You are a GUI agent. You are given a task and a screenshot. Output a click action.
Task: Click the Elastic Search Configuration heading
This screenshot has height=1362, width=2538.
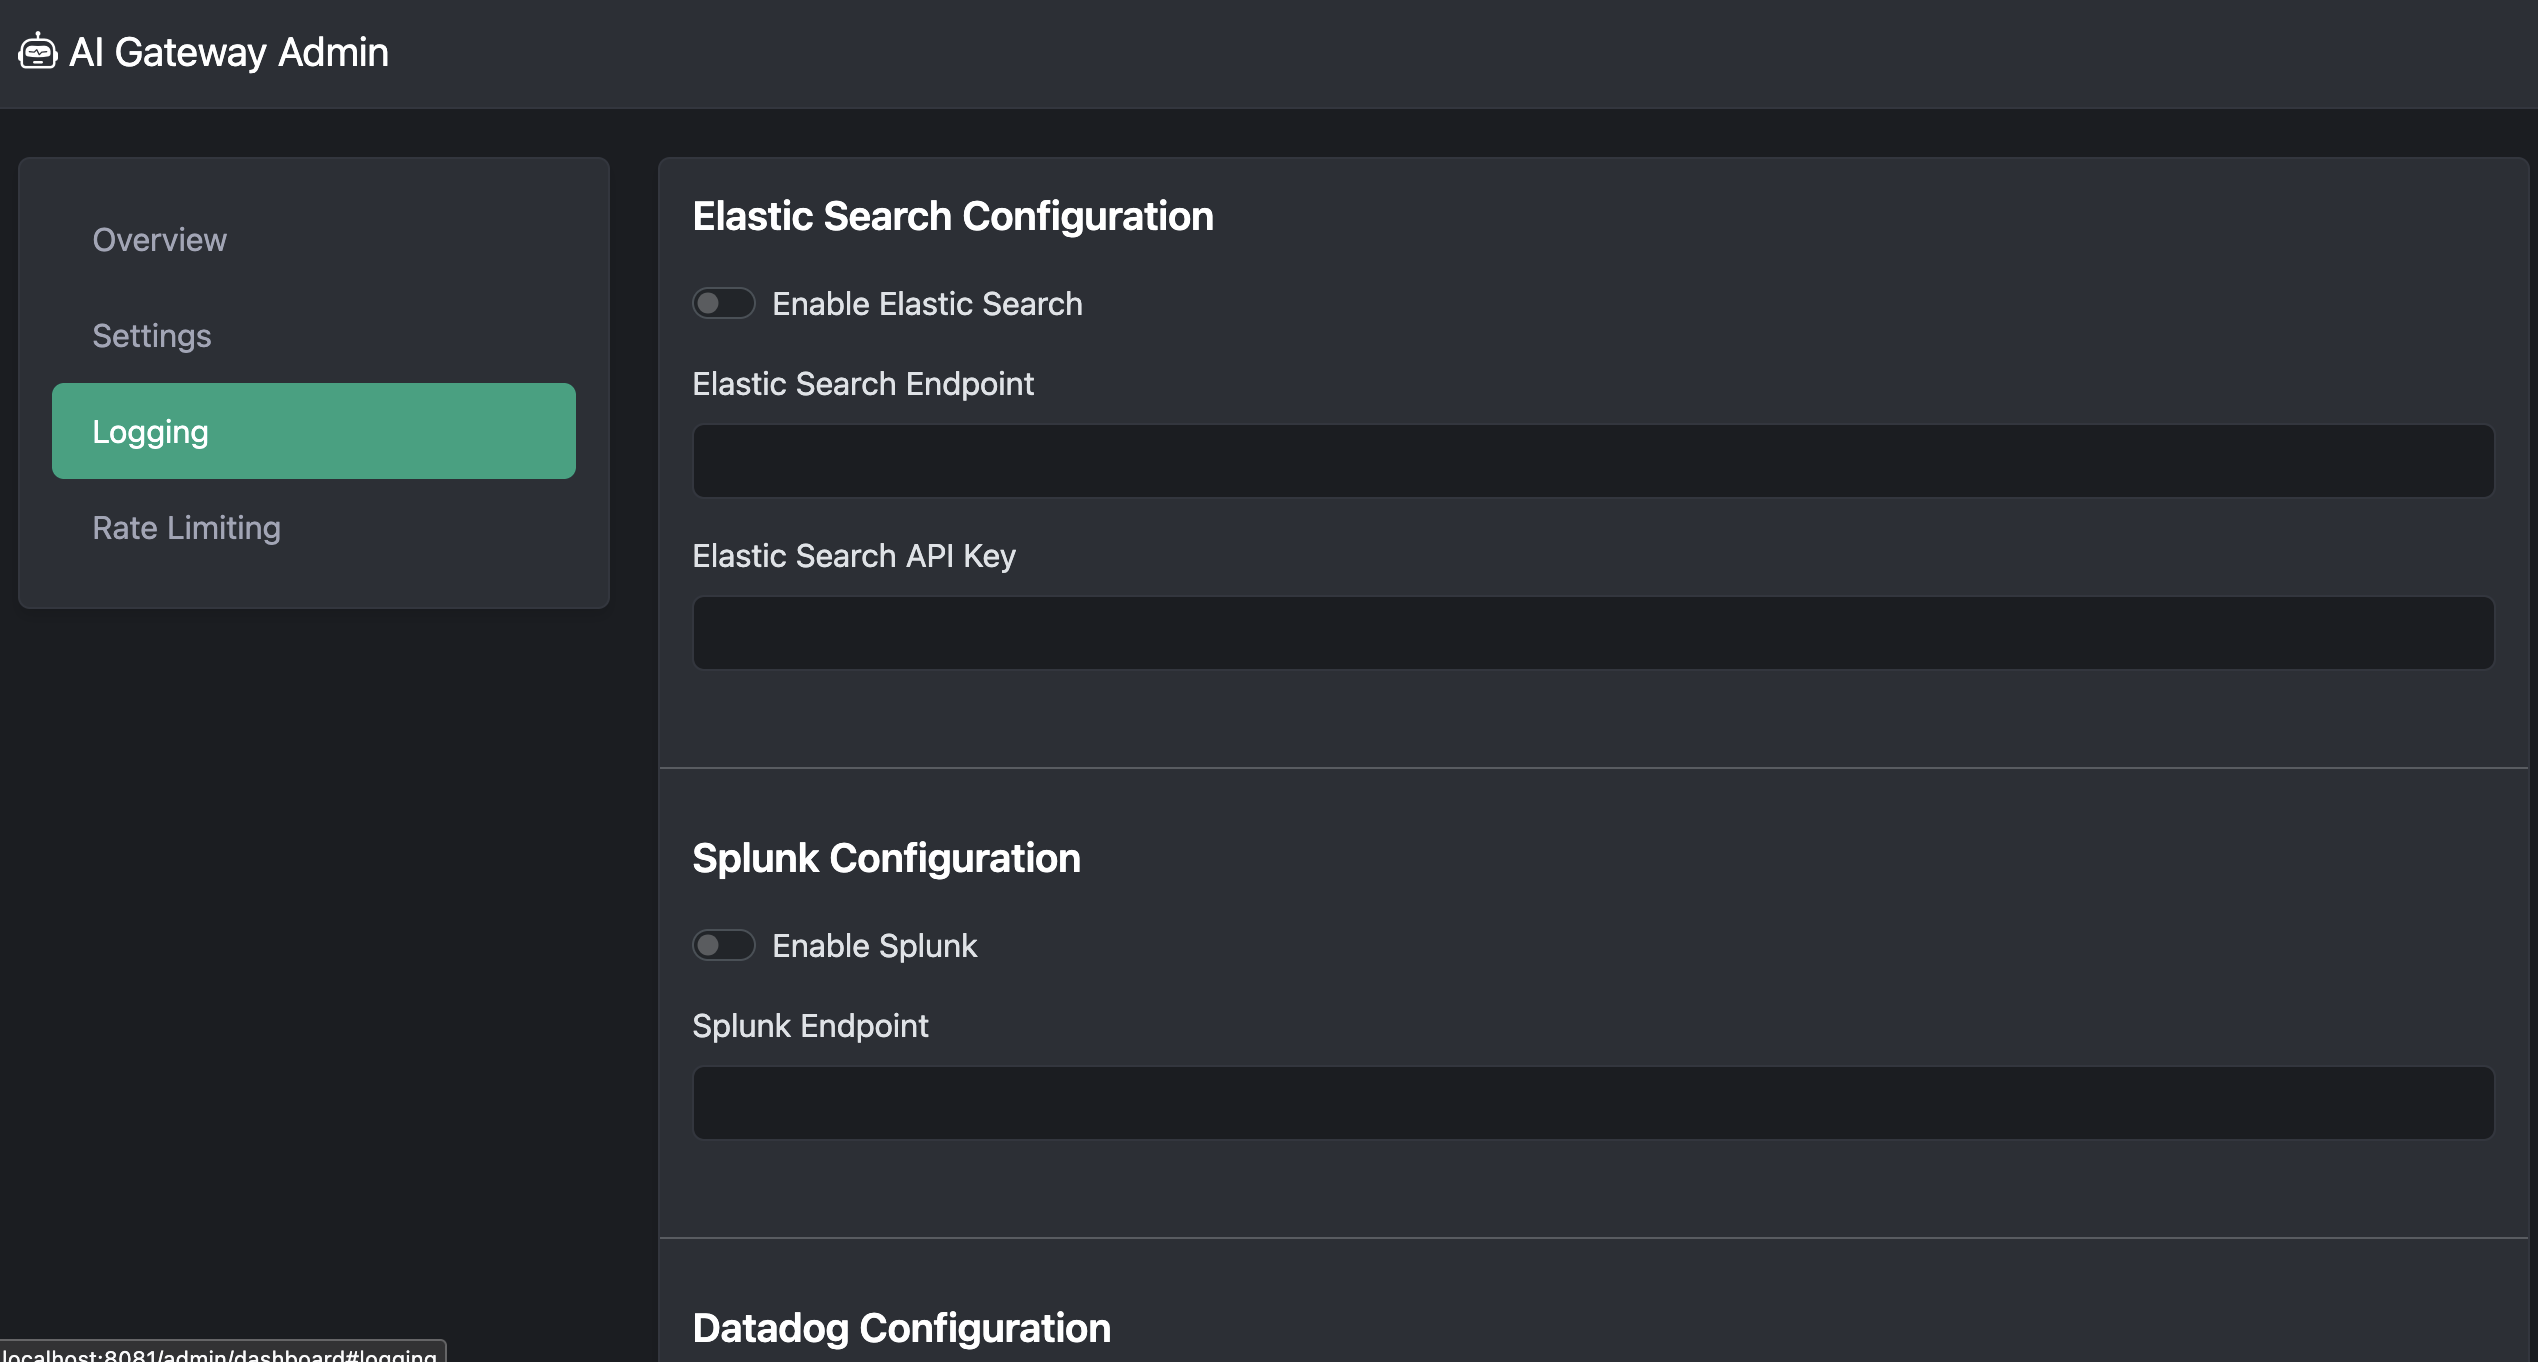click(952, 216)
